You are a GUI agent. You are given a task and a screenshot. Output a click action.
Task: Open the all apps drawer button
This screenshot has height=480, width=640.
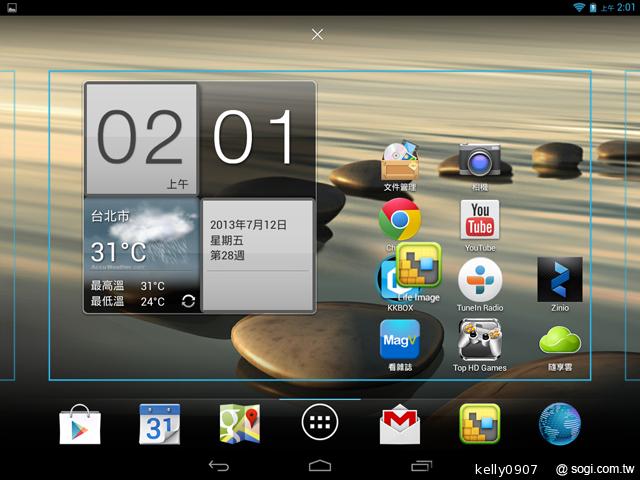point(320,422)
